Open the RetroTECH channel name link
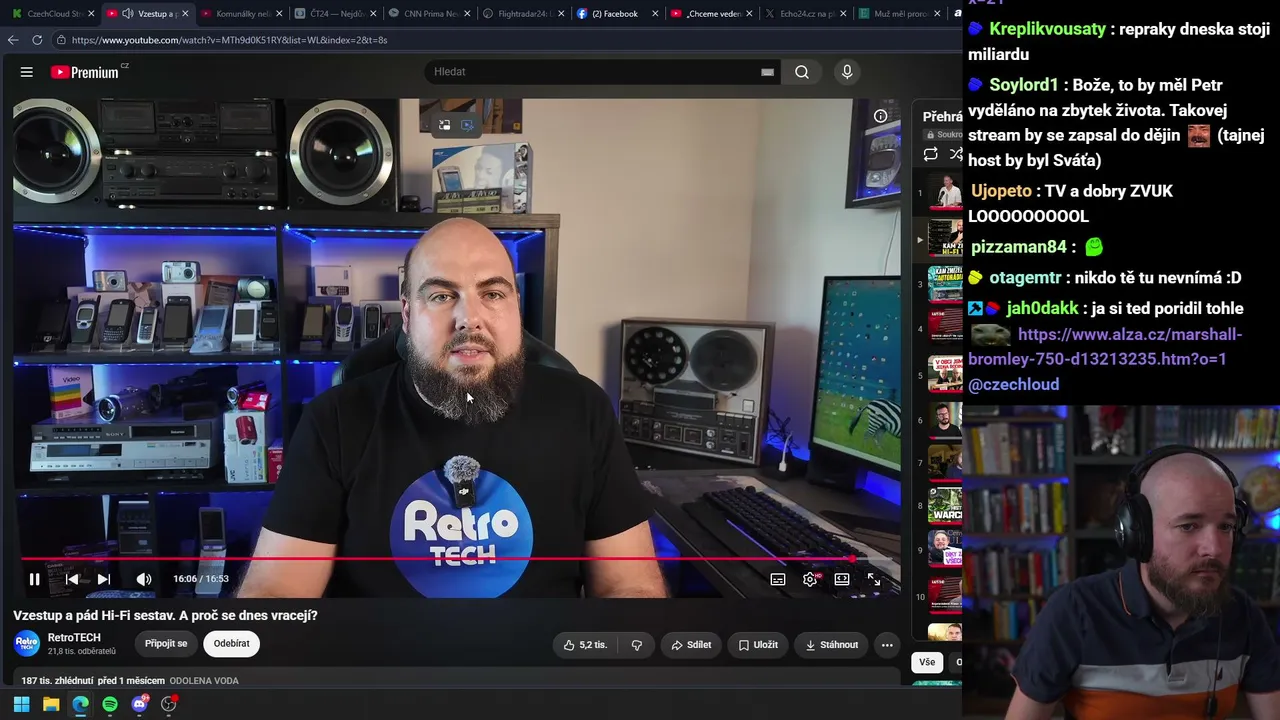 pyautogui.click(x=74, y=638)
